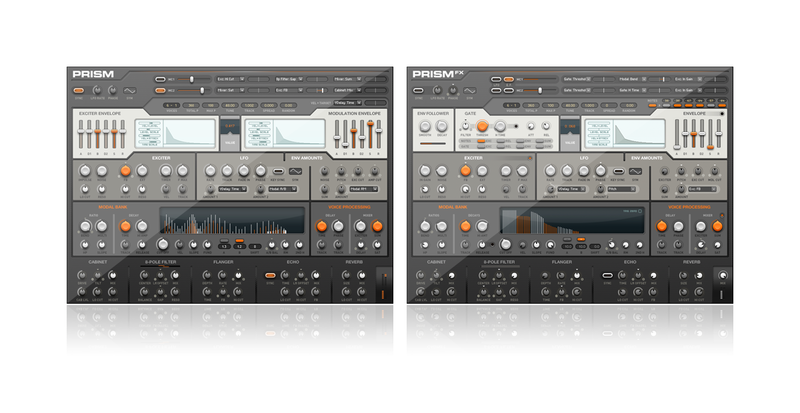Click the AMP CUT knob in Prism's Env Amounts
The image size is (800, 413).
[374, 172]
